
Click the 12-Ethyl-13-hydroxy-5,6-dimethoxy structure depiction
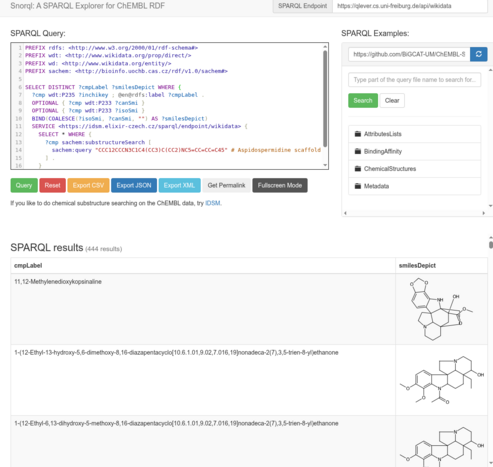click(442, 380)
